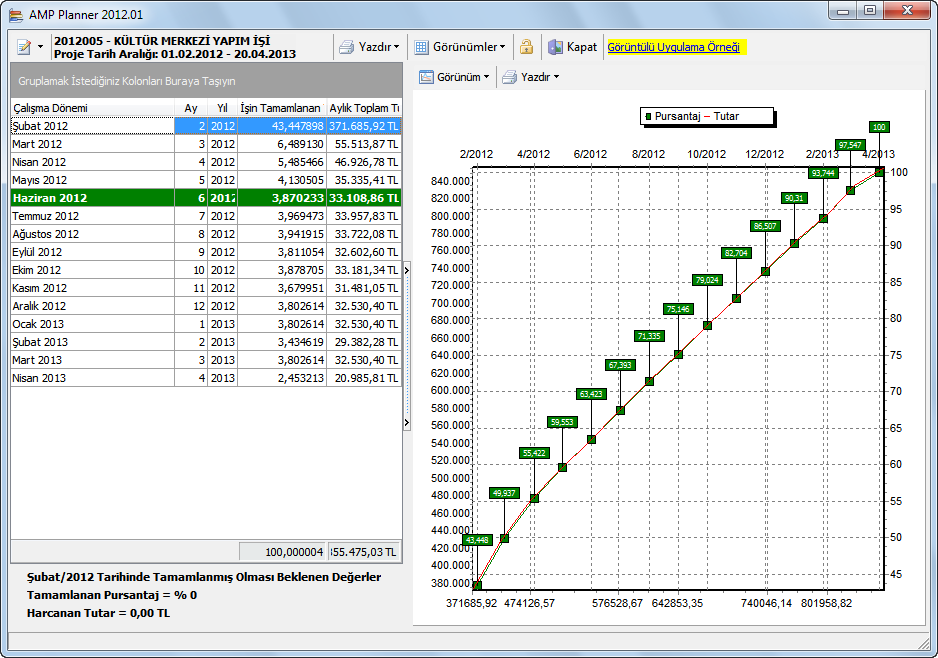Click the printer icon above the chart
938x658 pixels.
point(509,77)
